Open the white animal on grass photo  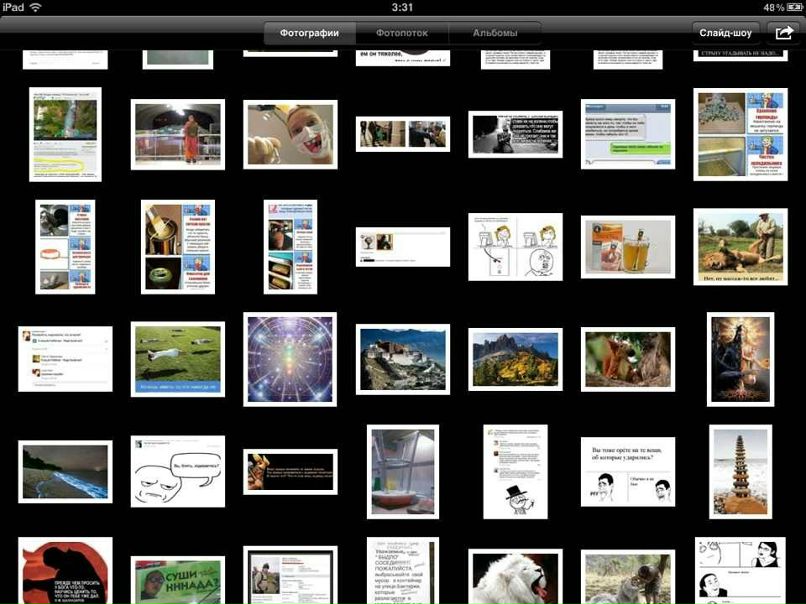pos(178,359)
